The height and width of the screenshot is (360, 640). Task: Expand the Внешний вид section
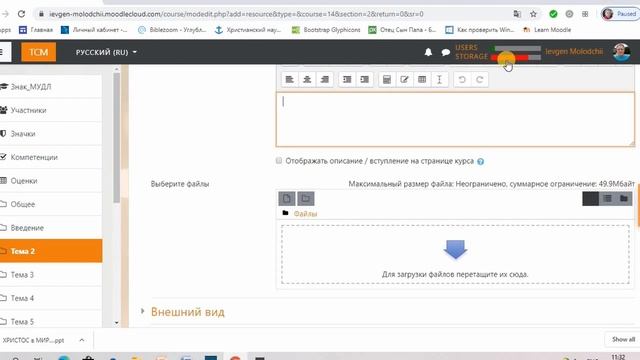188,312
